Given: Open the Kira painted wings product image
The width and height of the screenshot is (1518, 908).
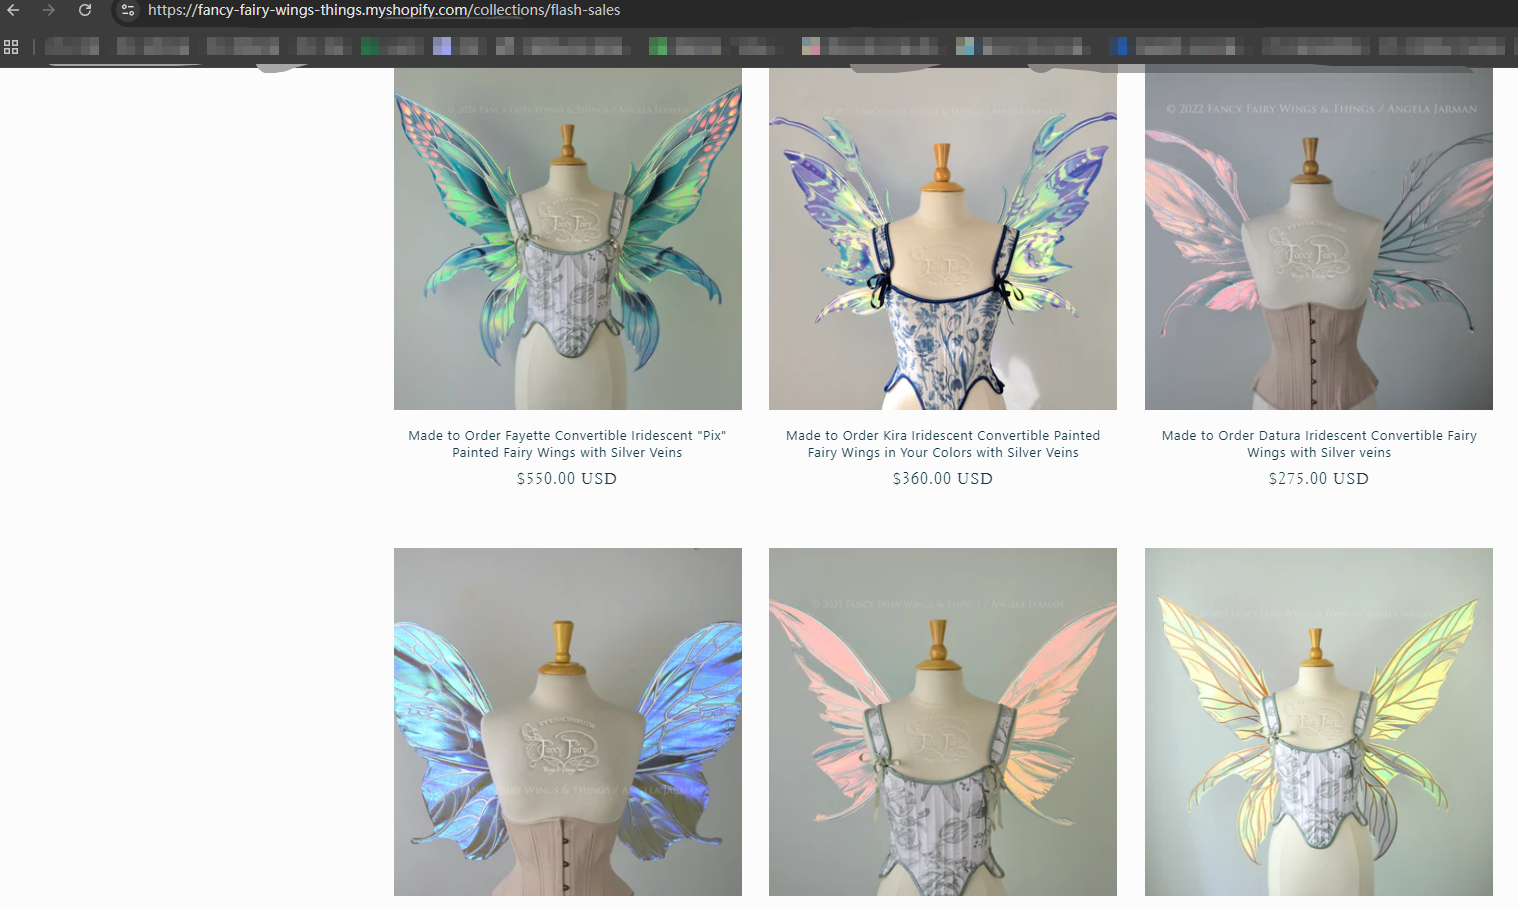Looking at the screenshot, I should pyautogui.click(x=943, y=239).
